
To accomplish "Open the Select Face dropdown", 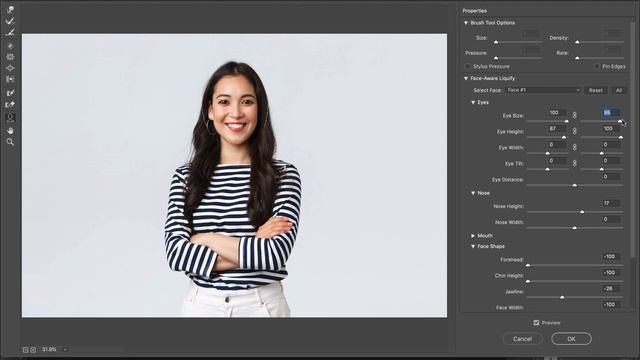I will (x=543, y=90).
